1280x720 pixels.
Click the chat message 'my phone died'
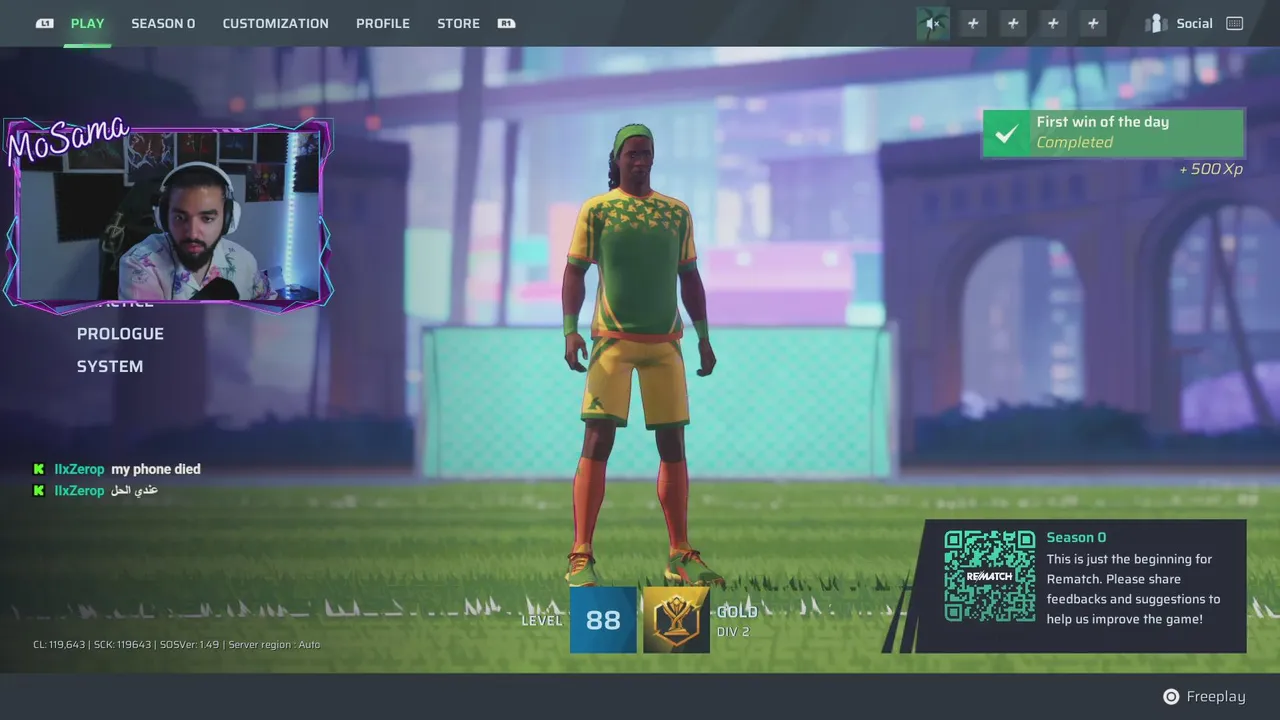(x=156, y=469)
